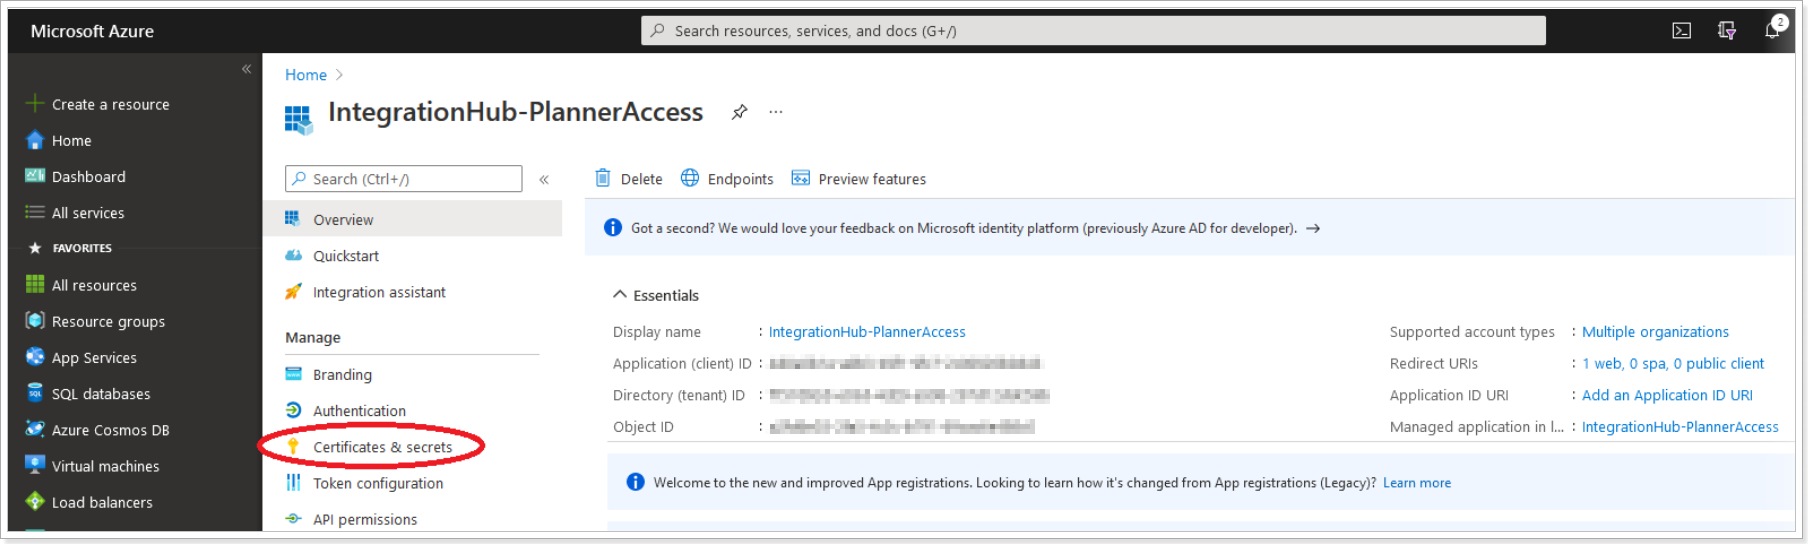Focus the global search resources box

point(1093,31)
